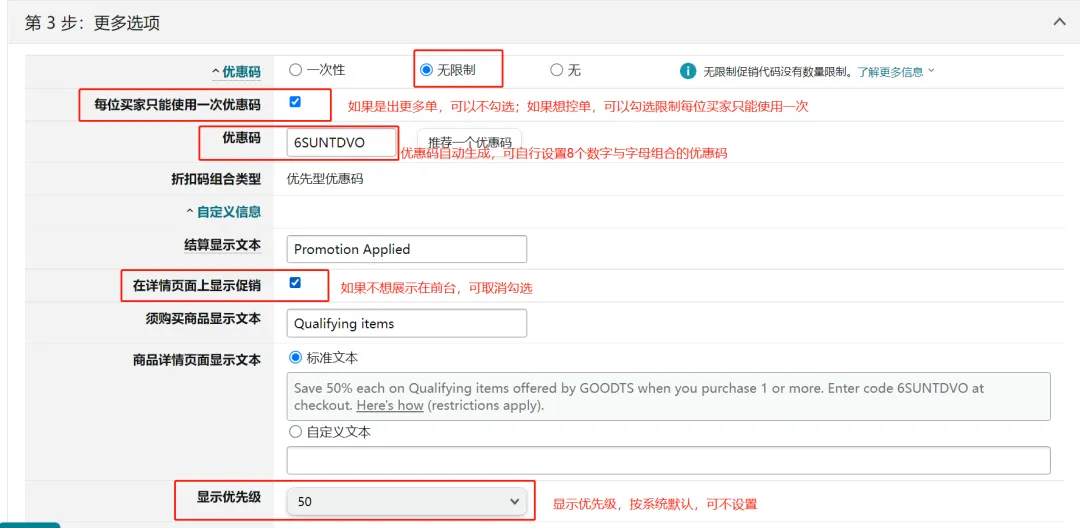1080x528 pixels.
Task: Collapse the 优惠码 section heading
Action: (236, 71)
